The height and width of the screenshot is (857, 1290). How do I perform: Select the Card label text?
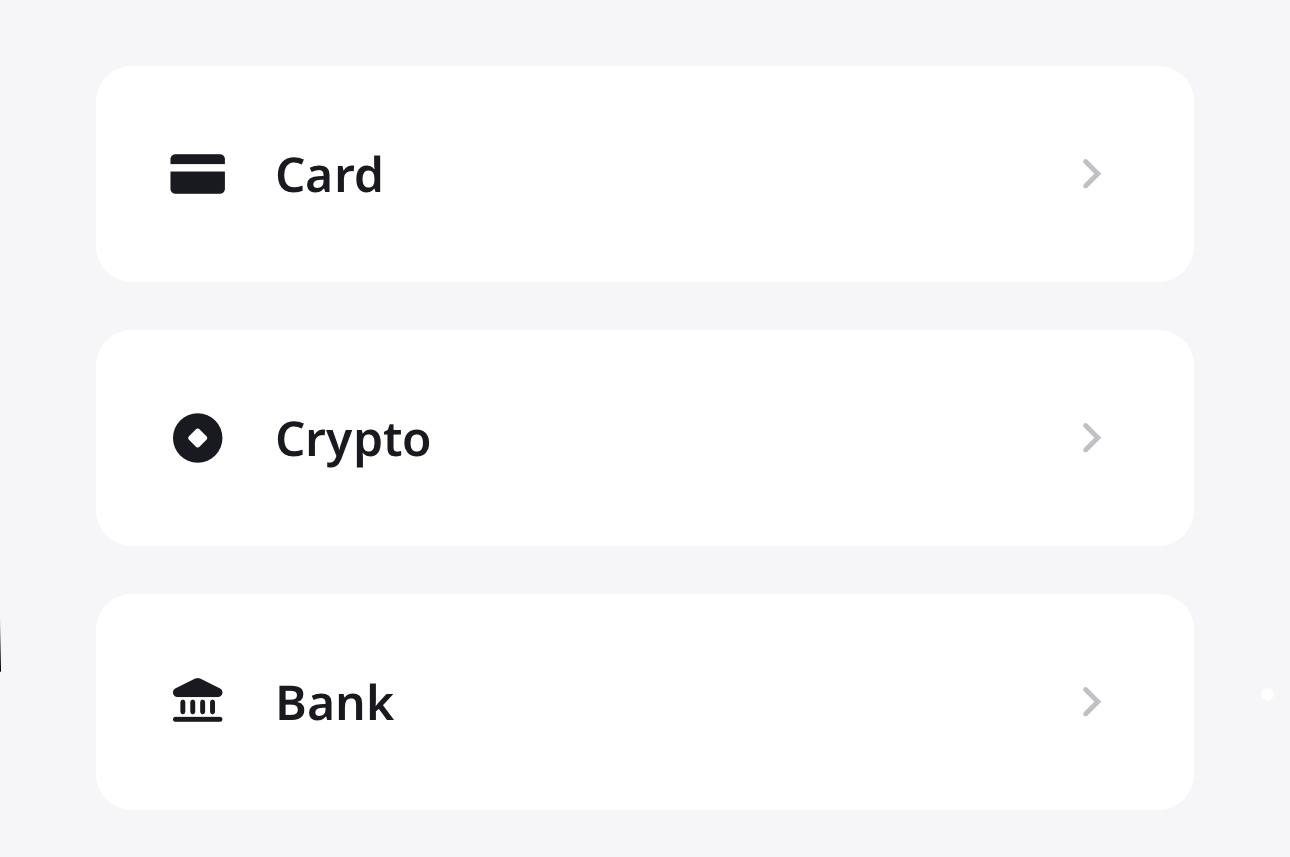tap(329, 175)
